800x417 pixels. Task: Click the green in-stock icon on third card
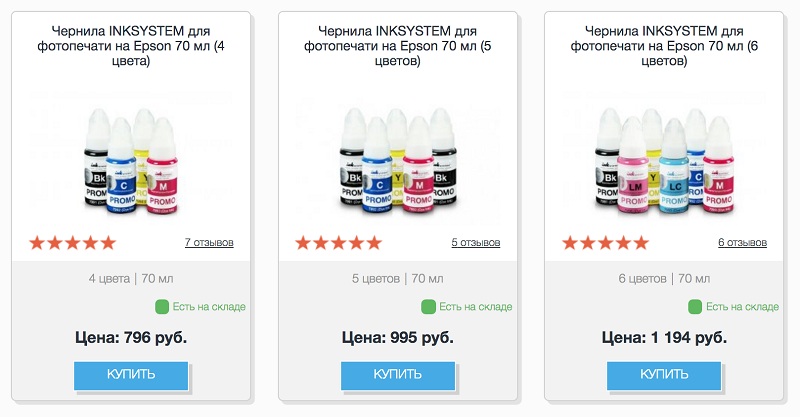695,307
